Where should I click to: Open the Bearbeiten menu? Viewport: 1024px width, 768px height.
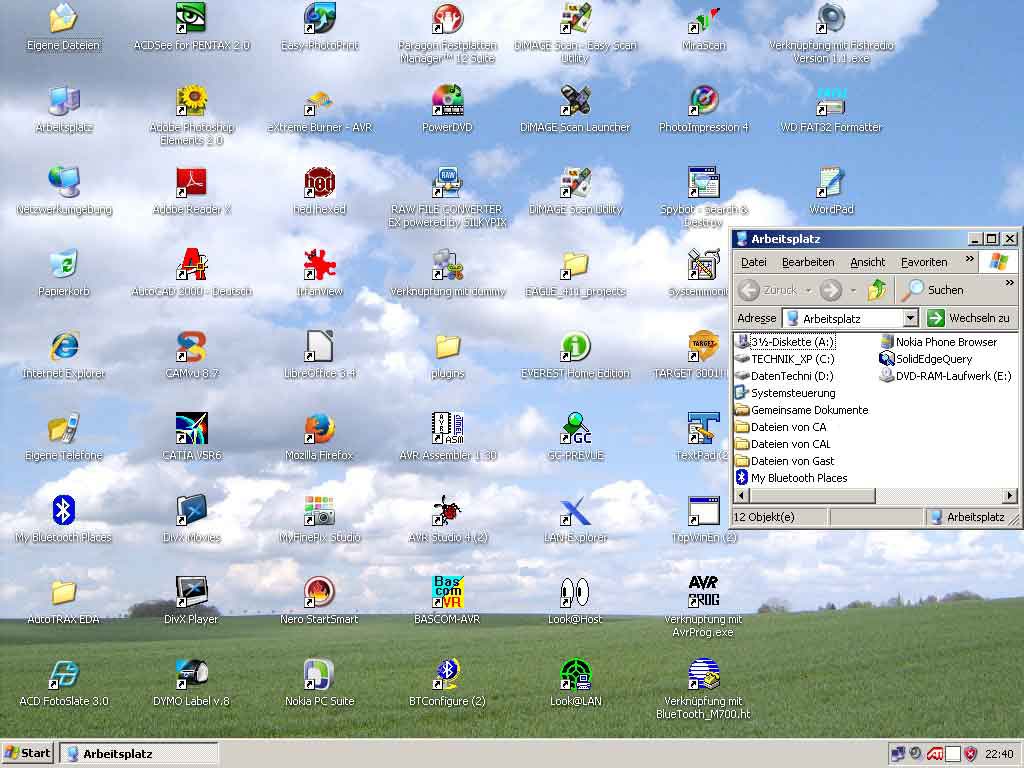tap(808, 262)
